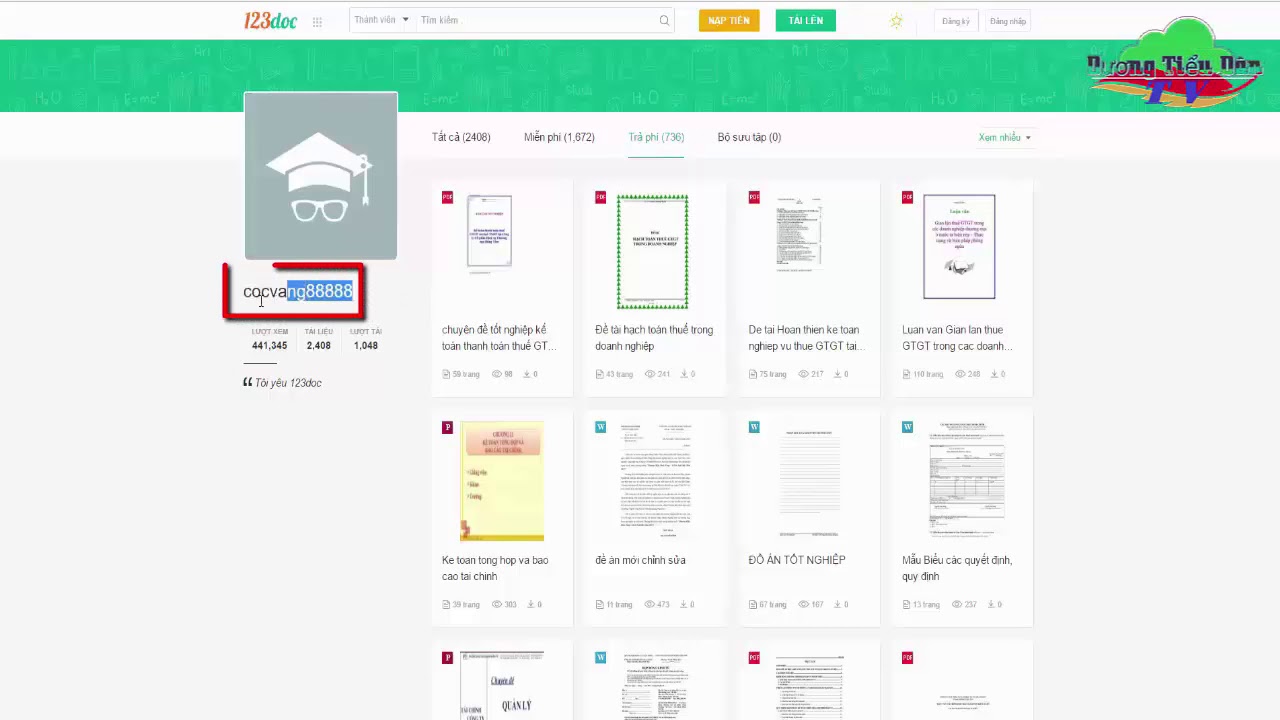Click title chuyên đề tốt nghiệp kế toán
Screen dimensions: 1280x720
pos(498,338)
